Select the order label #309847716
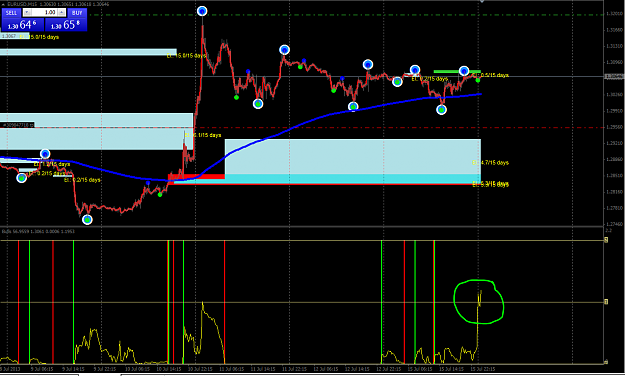The height and width of the screenshot is (376, 625). point(18,125)
